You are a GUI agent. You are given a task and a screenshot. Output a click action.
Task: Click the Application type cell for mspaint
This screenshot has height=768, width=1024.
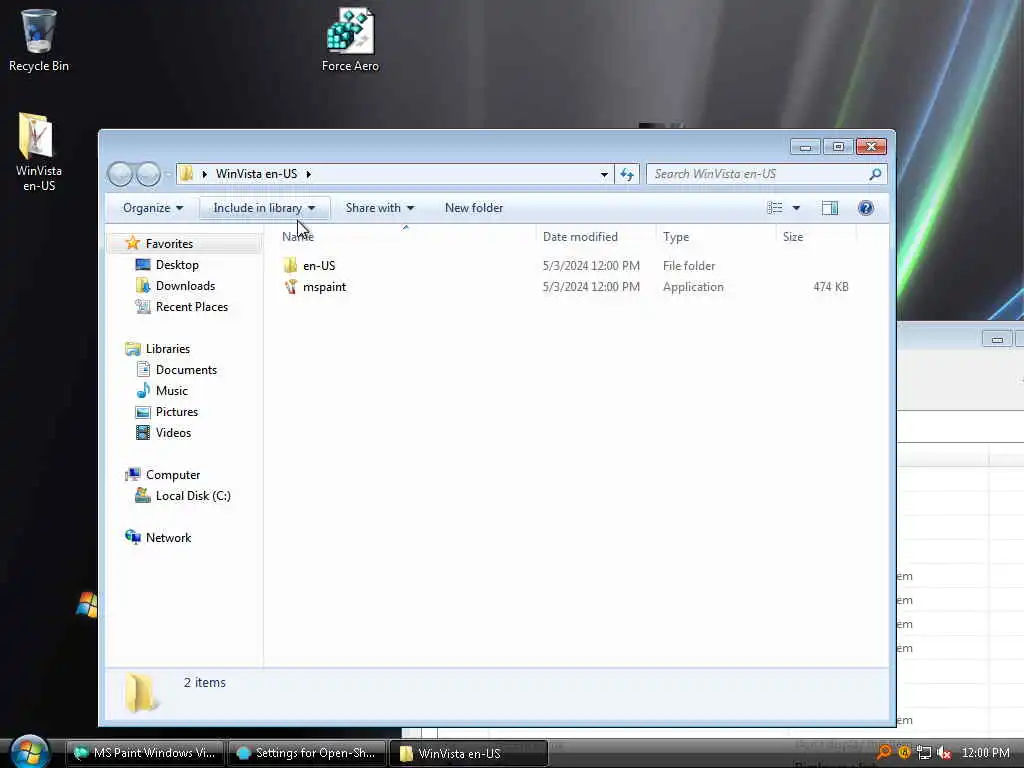693,287
